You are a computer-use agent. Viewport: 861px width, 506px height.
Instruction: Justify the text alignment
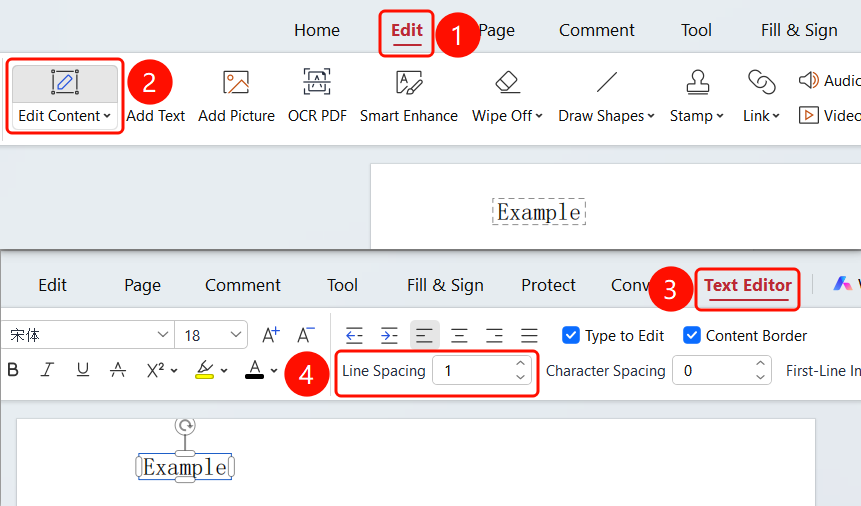tap(529, 335)
